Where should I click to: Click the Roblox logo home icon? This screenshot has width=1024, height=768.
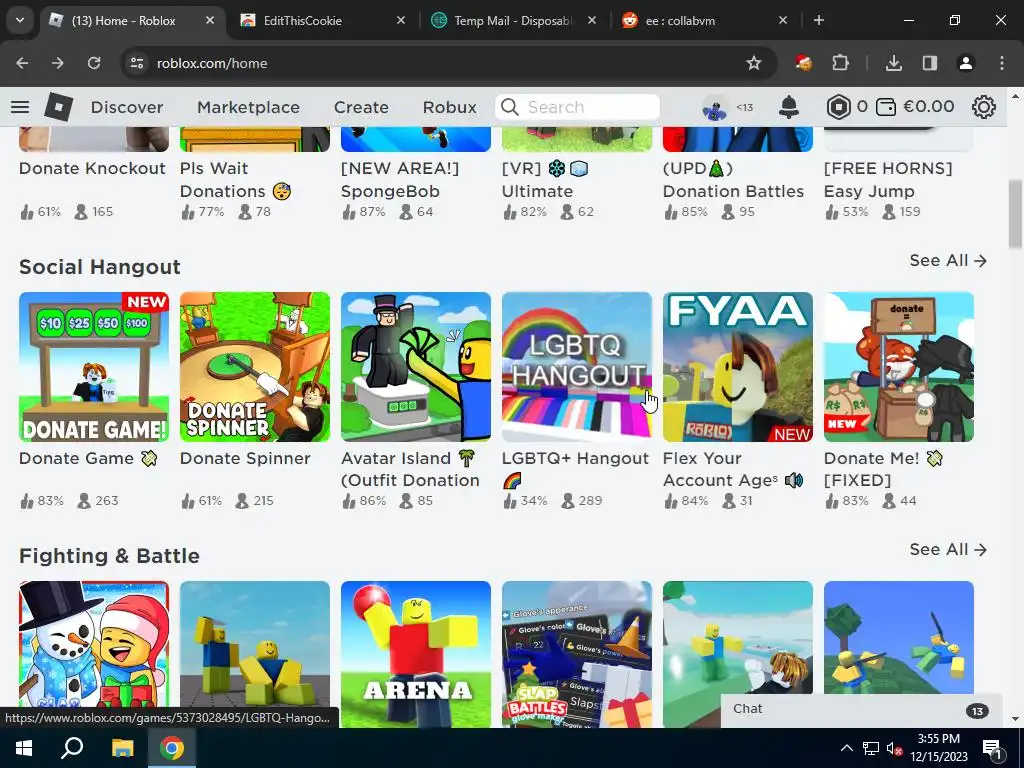click(x=58, y=107)
